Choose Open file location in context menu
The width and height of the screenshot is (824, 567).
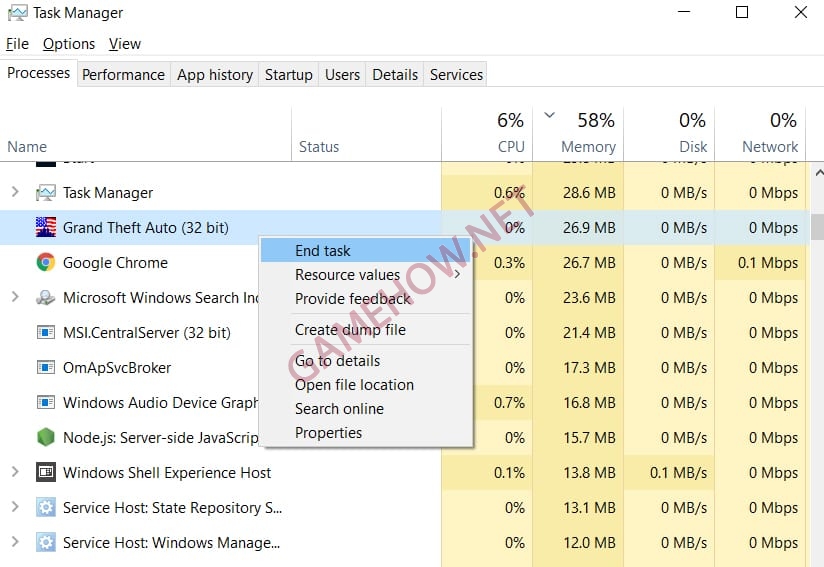click(x=354, y=385)
